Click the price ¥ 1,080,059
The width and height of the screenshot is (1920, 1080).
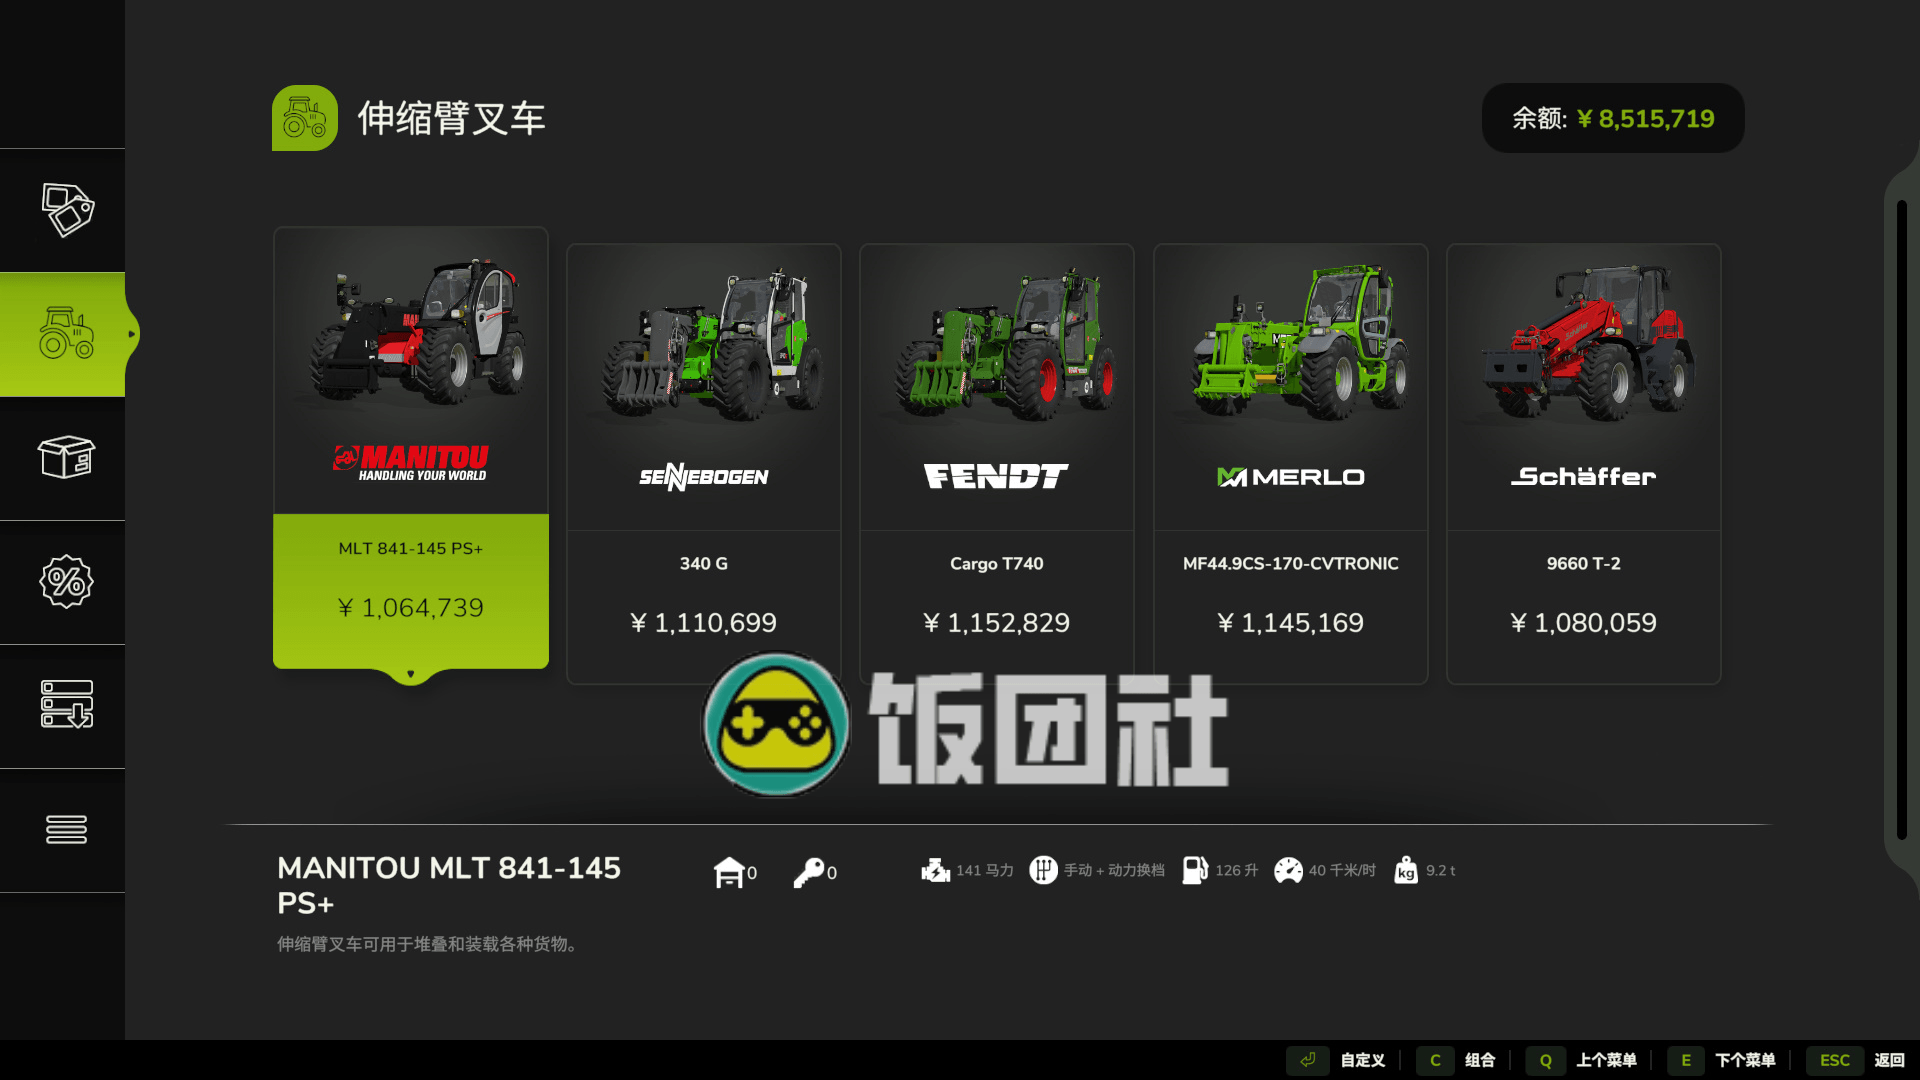pyautogui.click(x=1584, y=623)
